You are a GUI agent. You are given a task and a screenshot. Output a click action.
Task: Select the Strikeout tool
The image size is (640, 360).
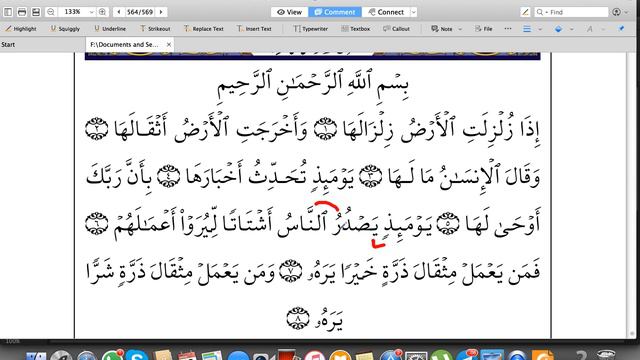pyautogui.click(x=155, y=29)
